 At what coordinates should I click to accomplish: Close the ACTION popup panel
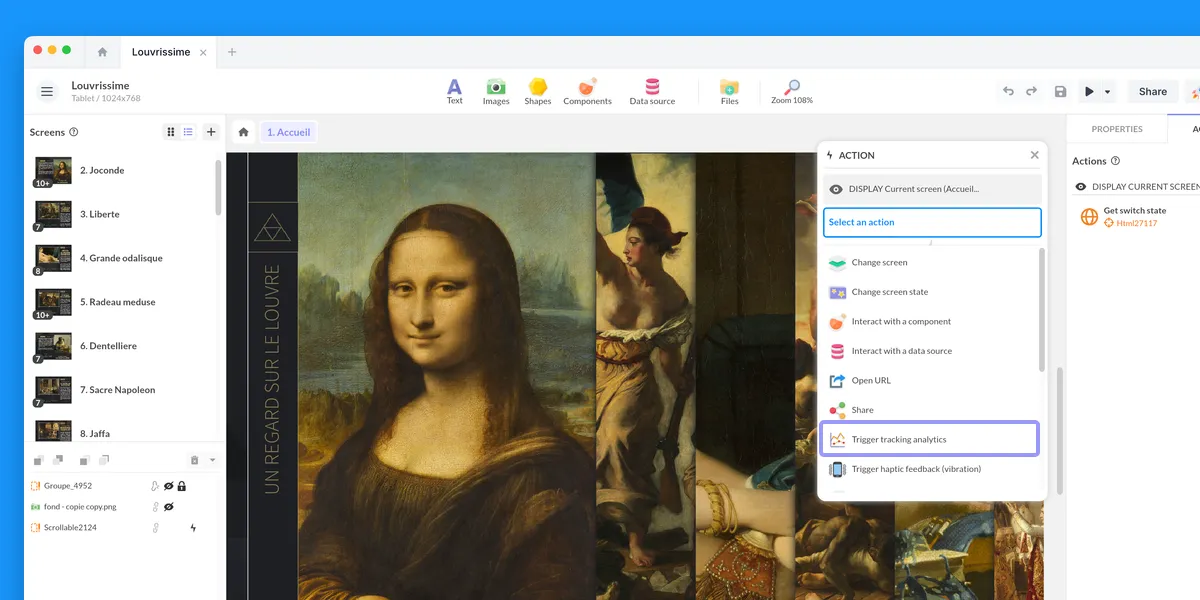tap(1035, 155)
